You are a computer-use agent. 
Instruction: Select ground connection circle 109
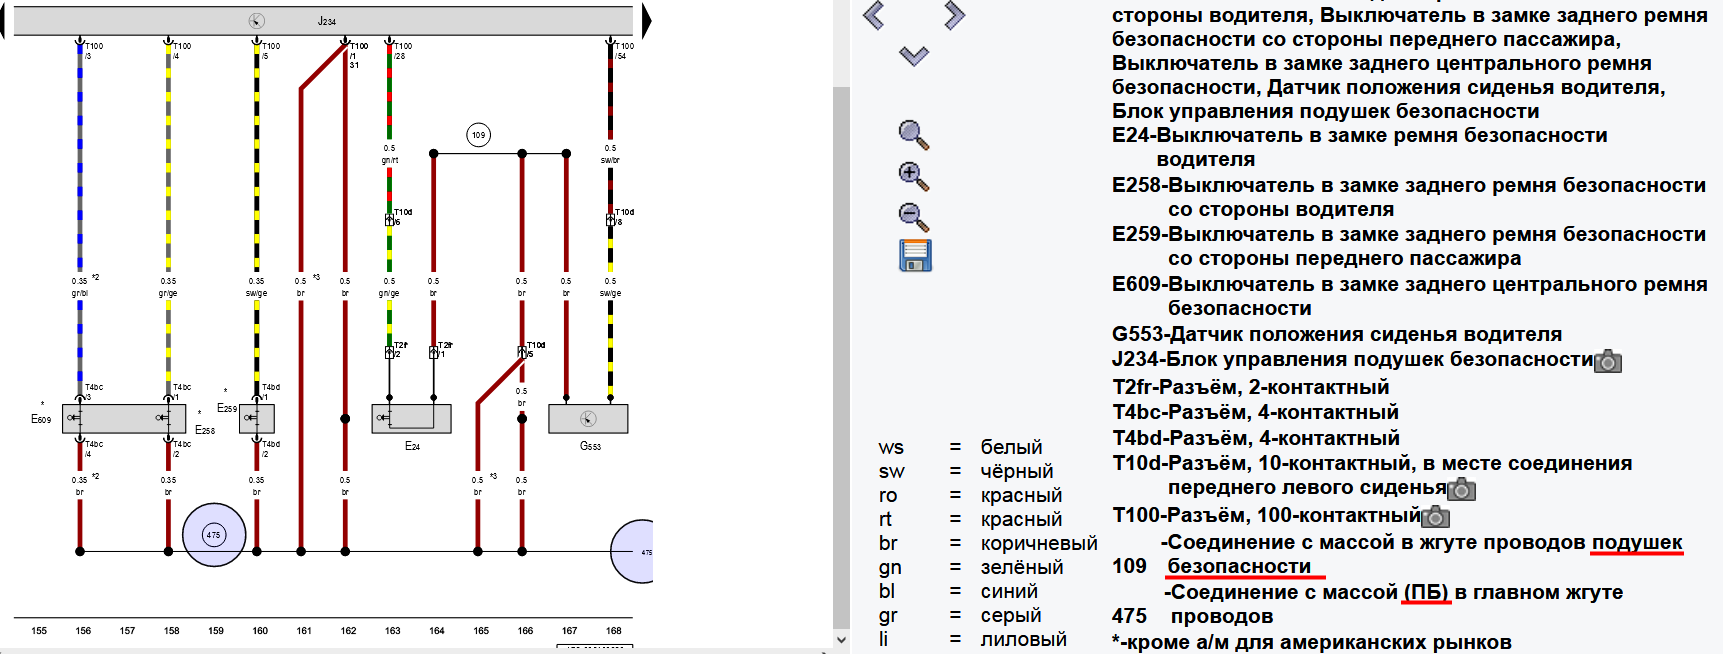tap(479, 135)
